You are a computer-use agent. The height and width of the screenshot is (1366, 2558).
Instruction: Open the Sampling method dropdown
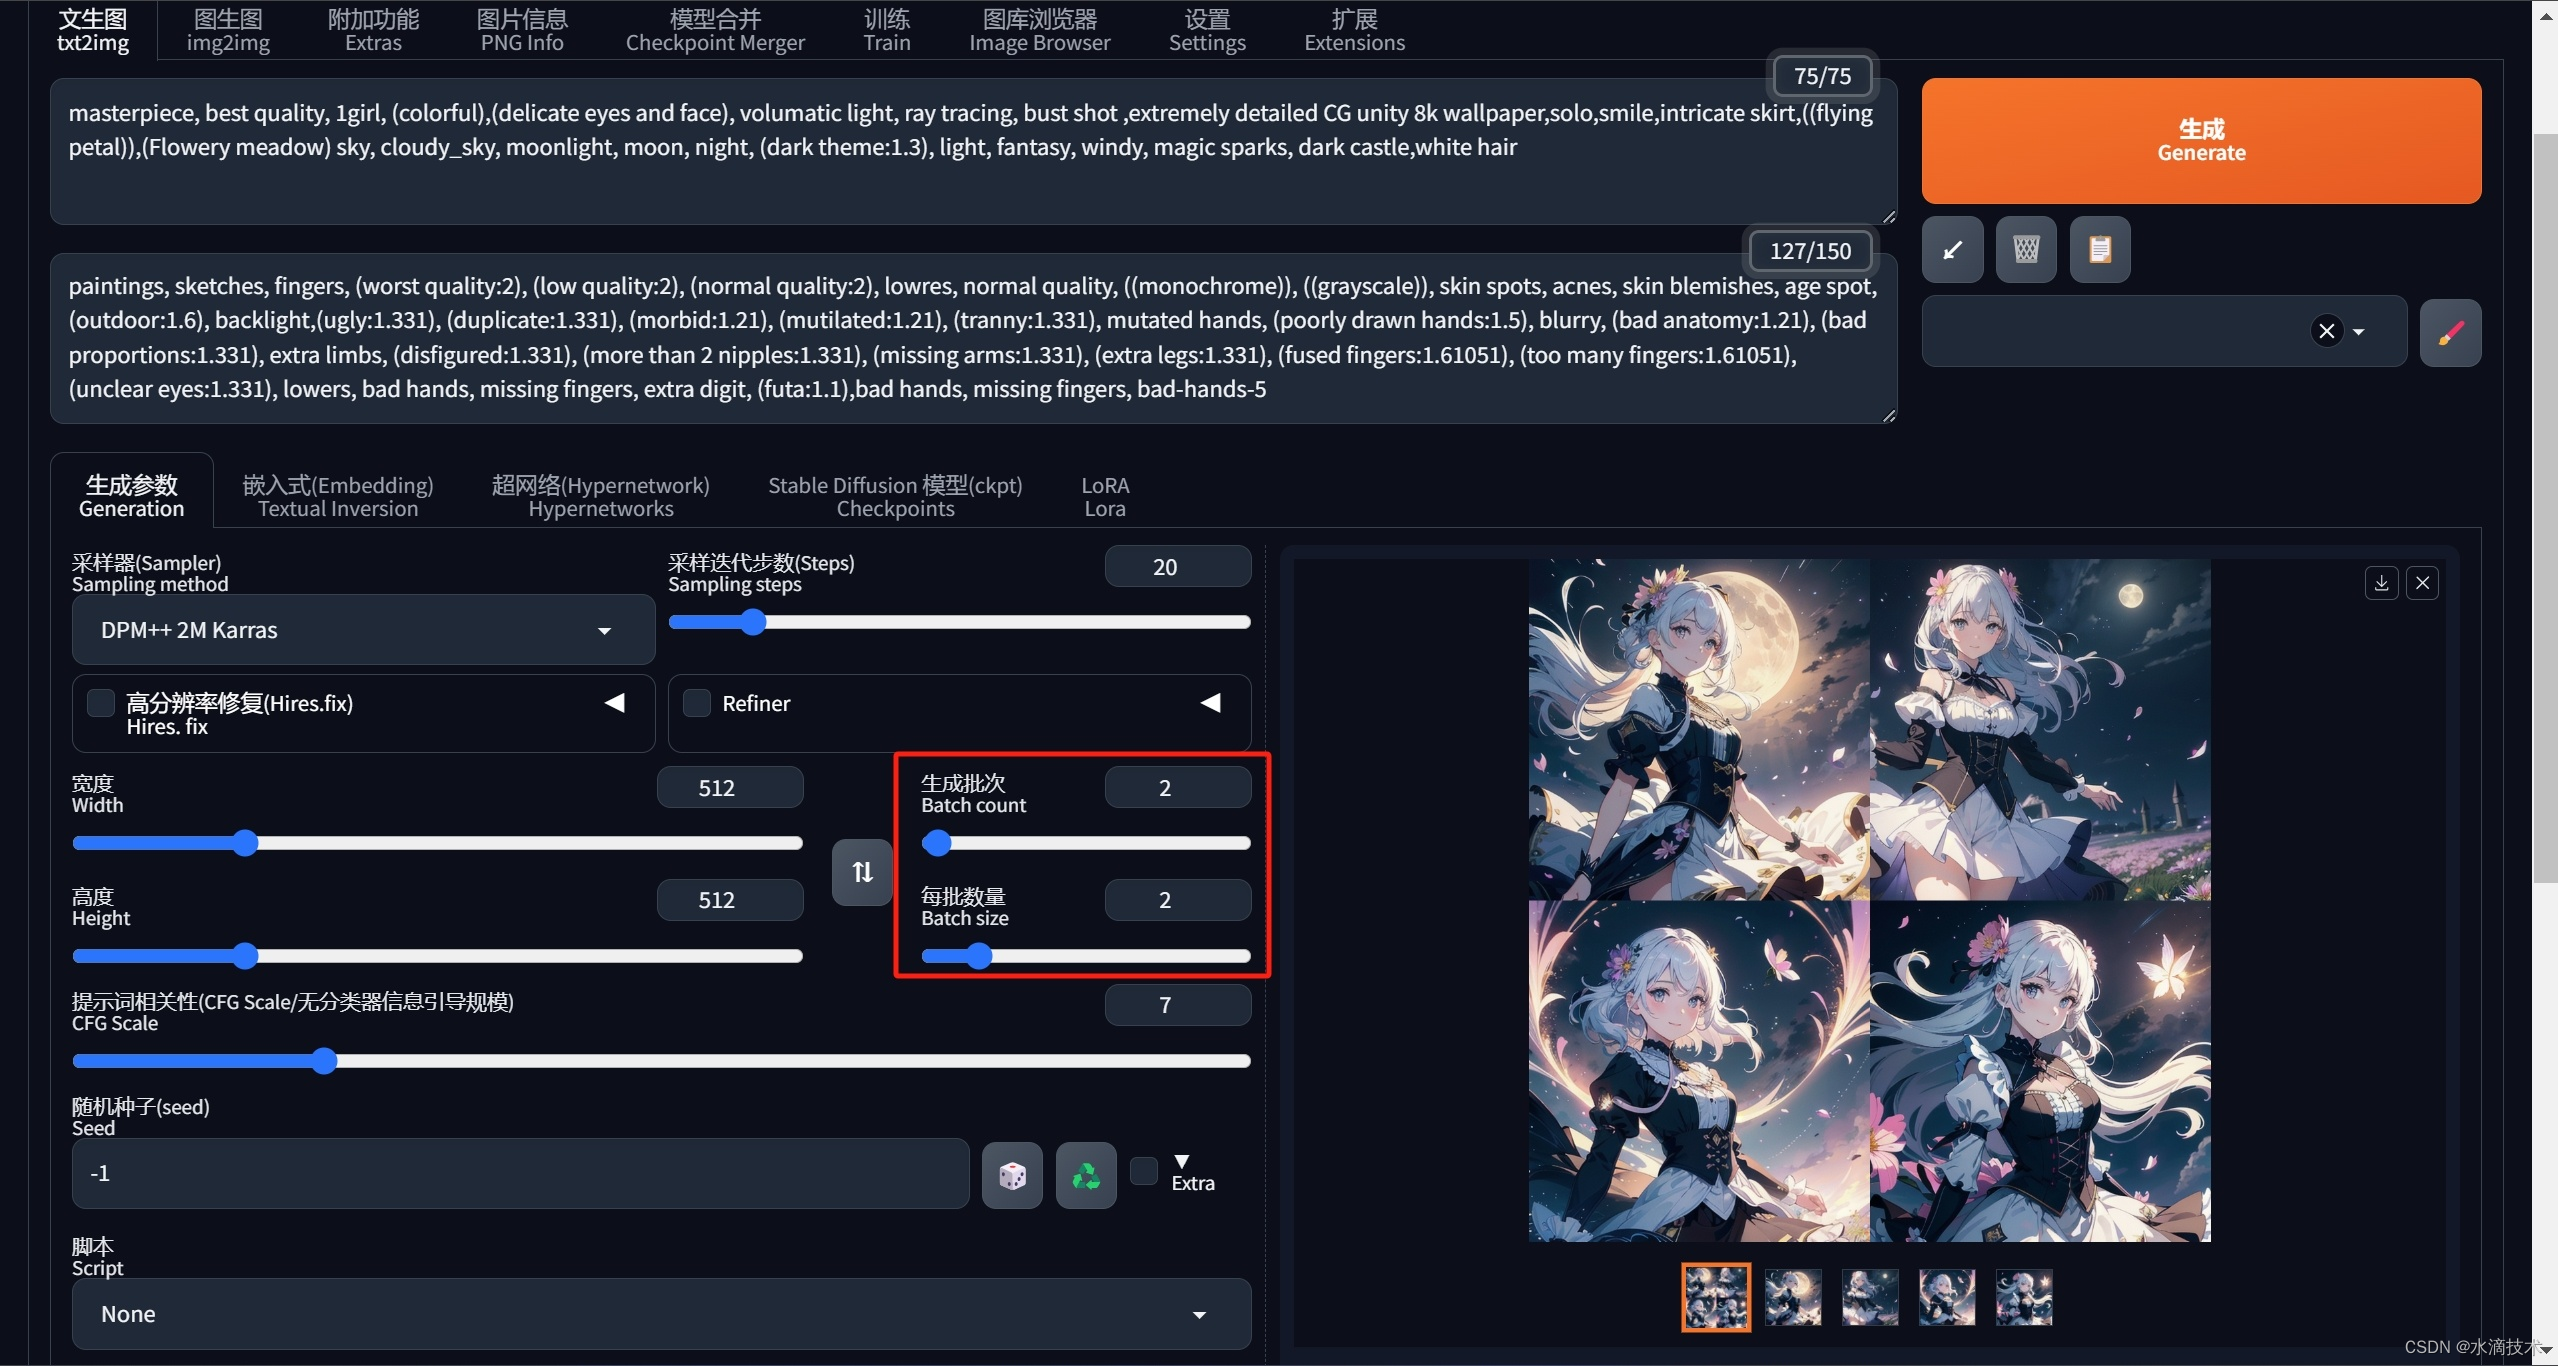363,630
